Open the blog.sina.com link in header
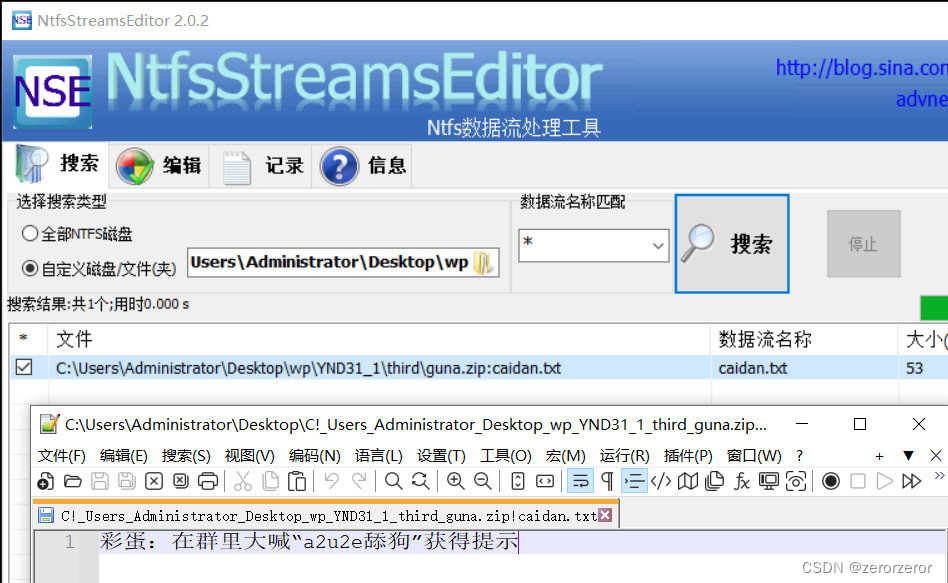948x583 pixels. point(862,68)
